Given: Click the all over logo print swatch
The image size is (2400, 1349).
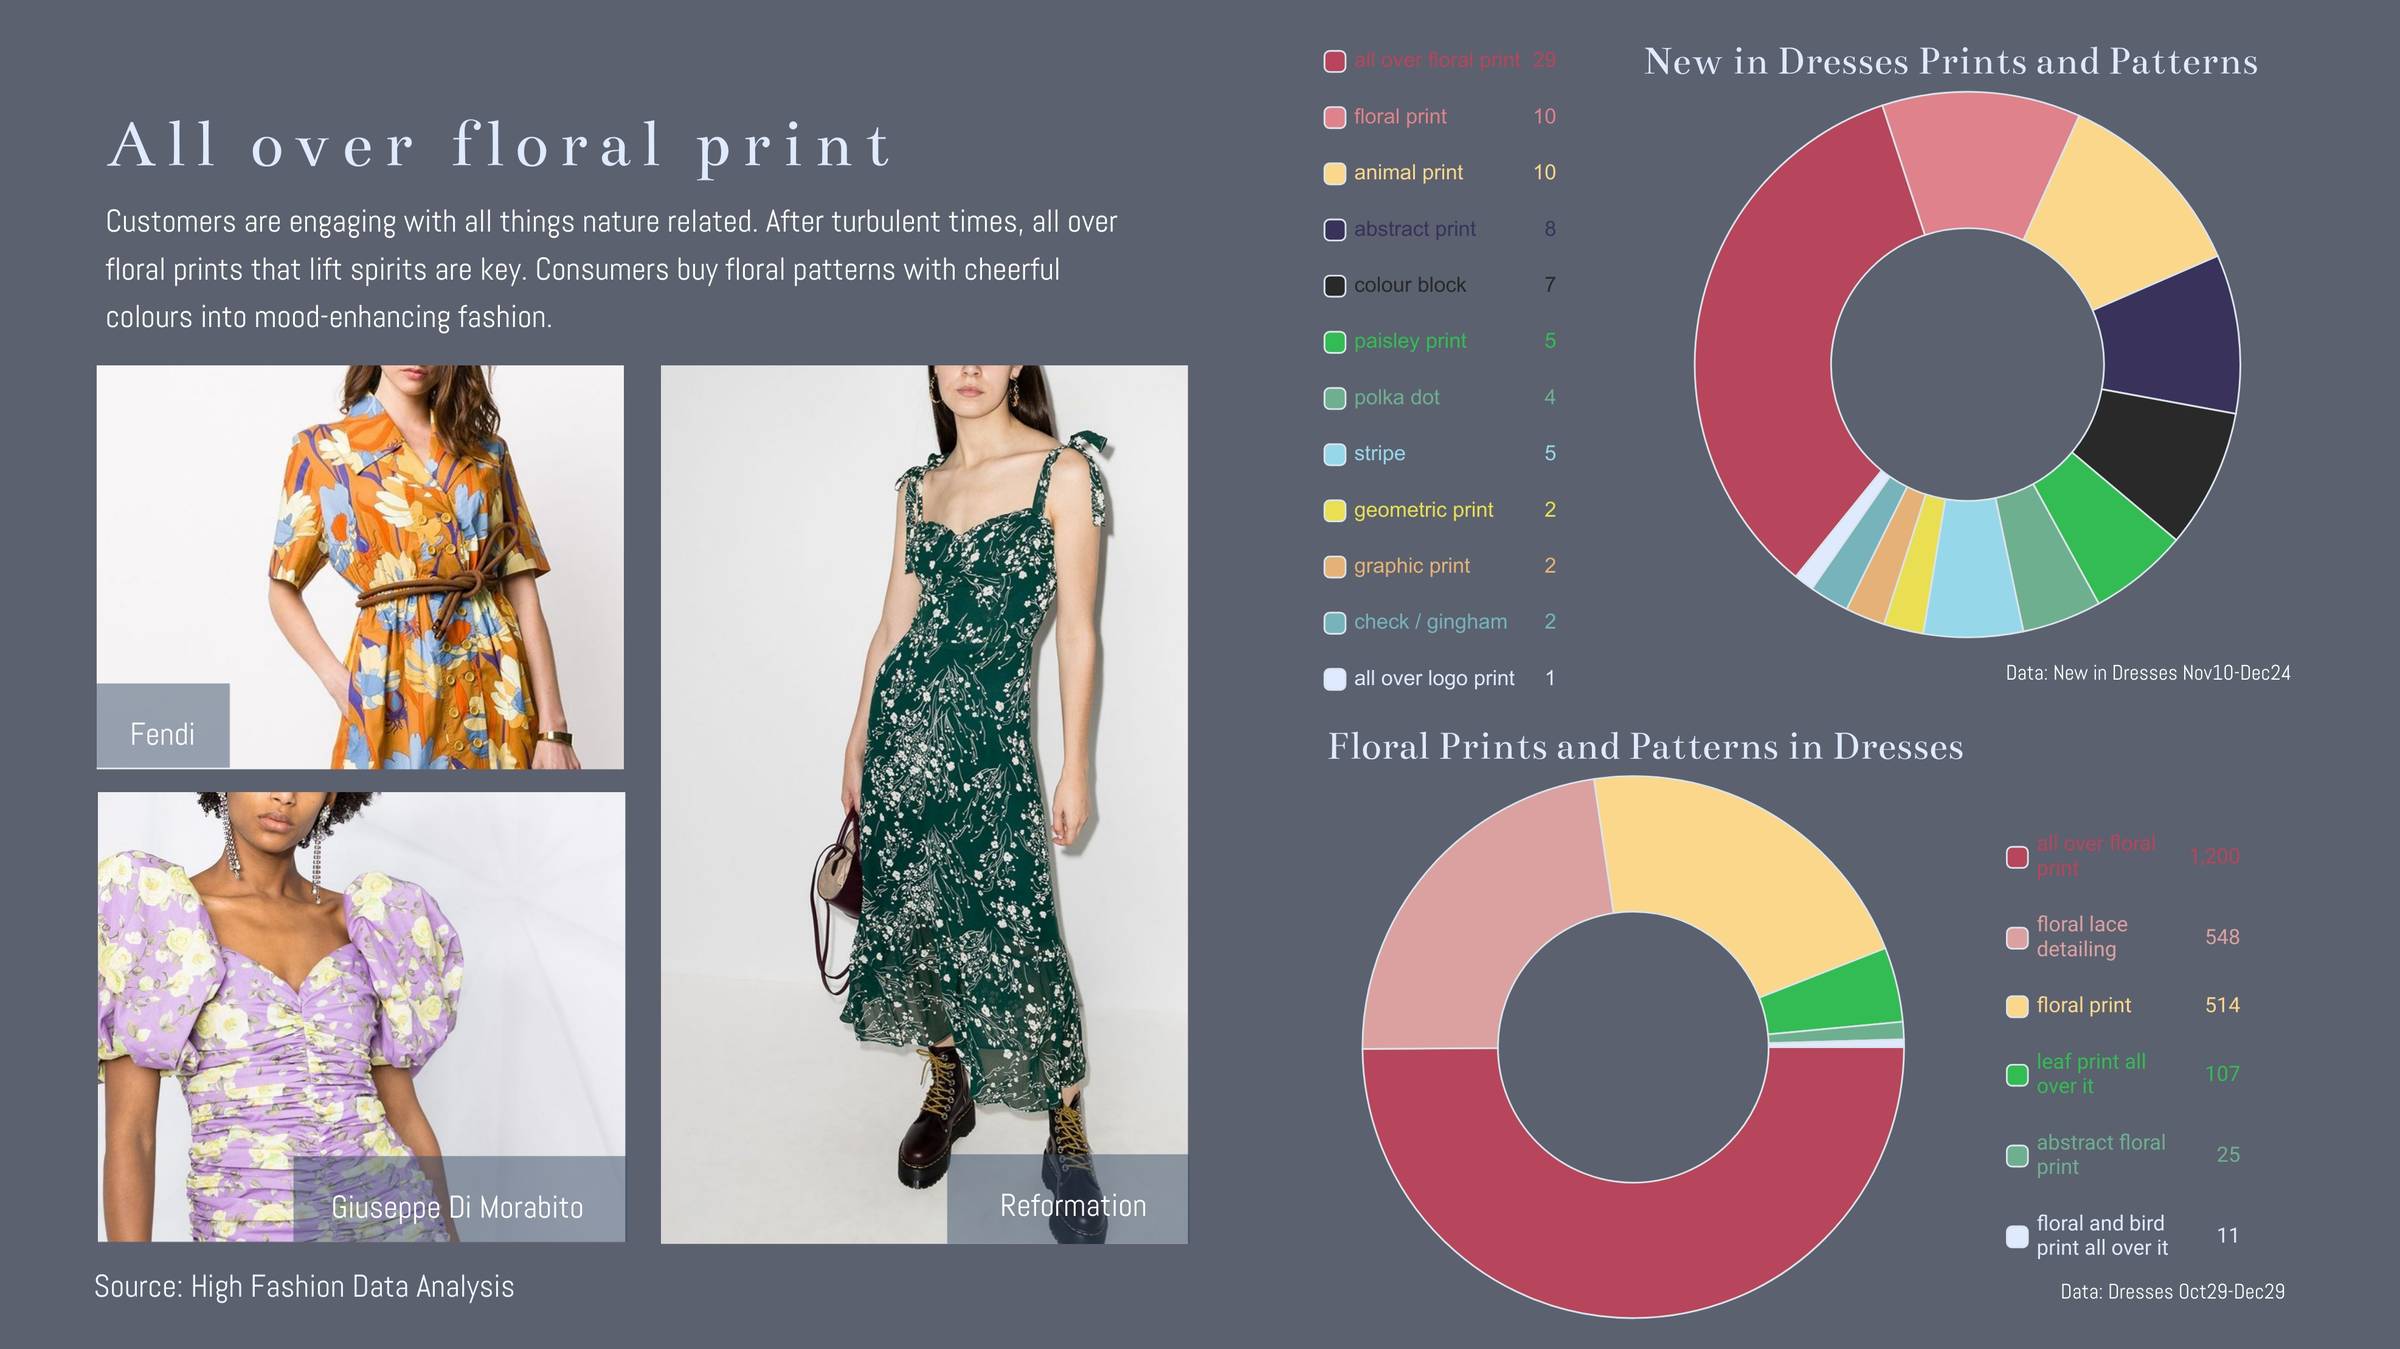Looking at the screenshot, I should click(x=1334, y=679).
